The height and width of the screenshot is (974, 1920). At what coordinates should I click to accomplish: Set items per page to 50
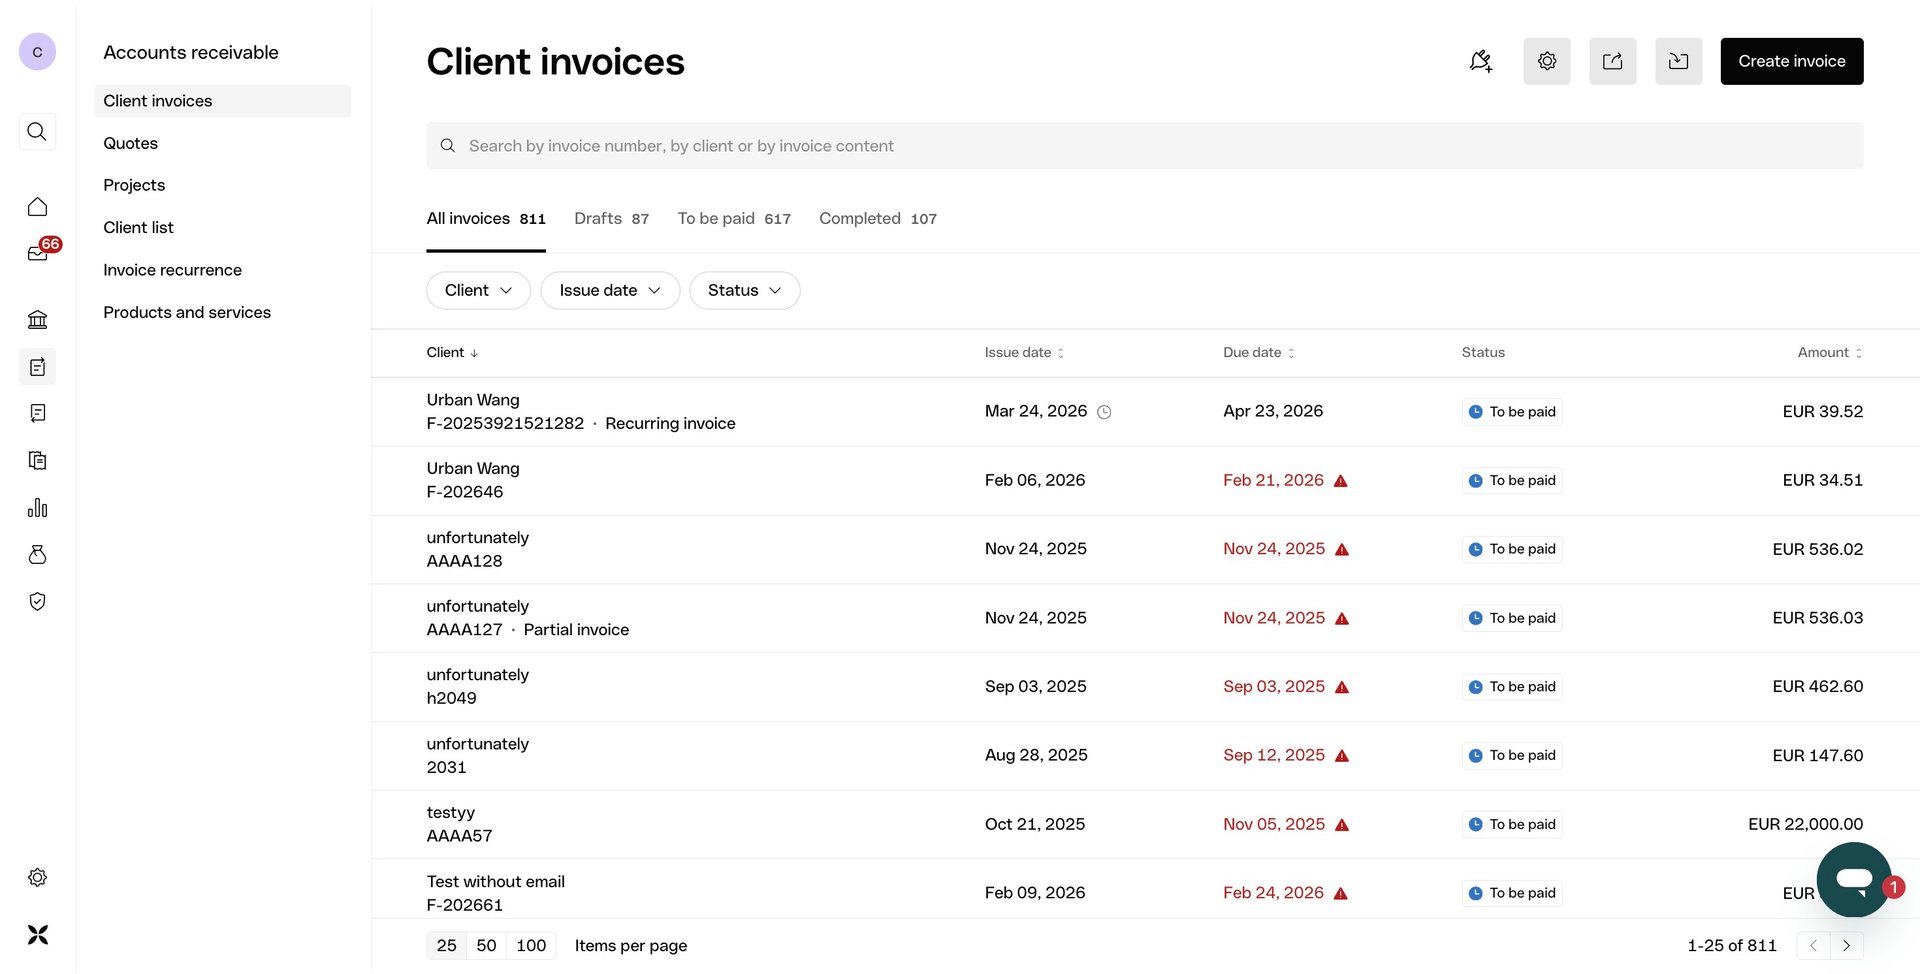[x=486, y=945]
